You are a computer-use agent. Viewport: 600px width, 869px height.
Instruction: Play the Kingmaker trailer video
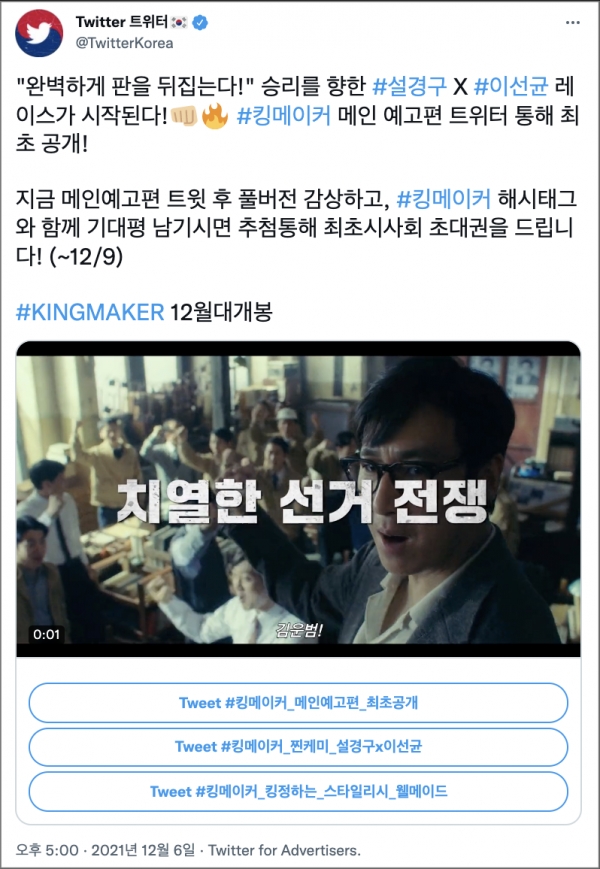[298, 499]
